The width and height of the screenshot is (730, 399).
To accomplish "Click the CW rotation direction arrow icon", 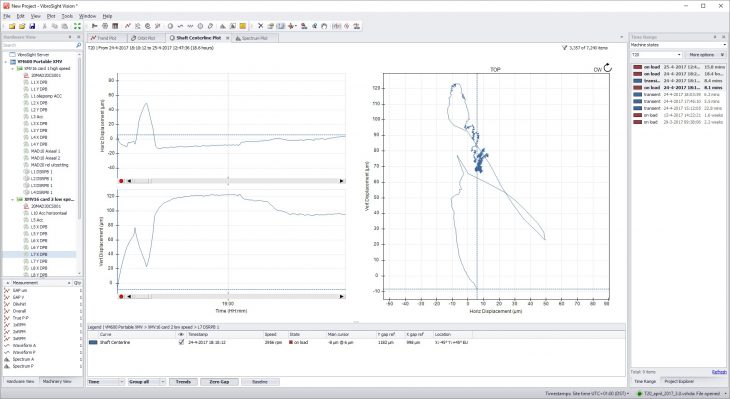I will pyautogui.click(x=608, y=68).
